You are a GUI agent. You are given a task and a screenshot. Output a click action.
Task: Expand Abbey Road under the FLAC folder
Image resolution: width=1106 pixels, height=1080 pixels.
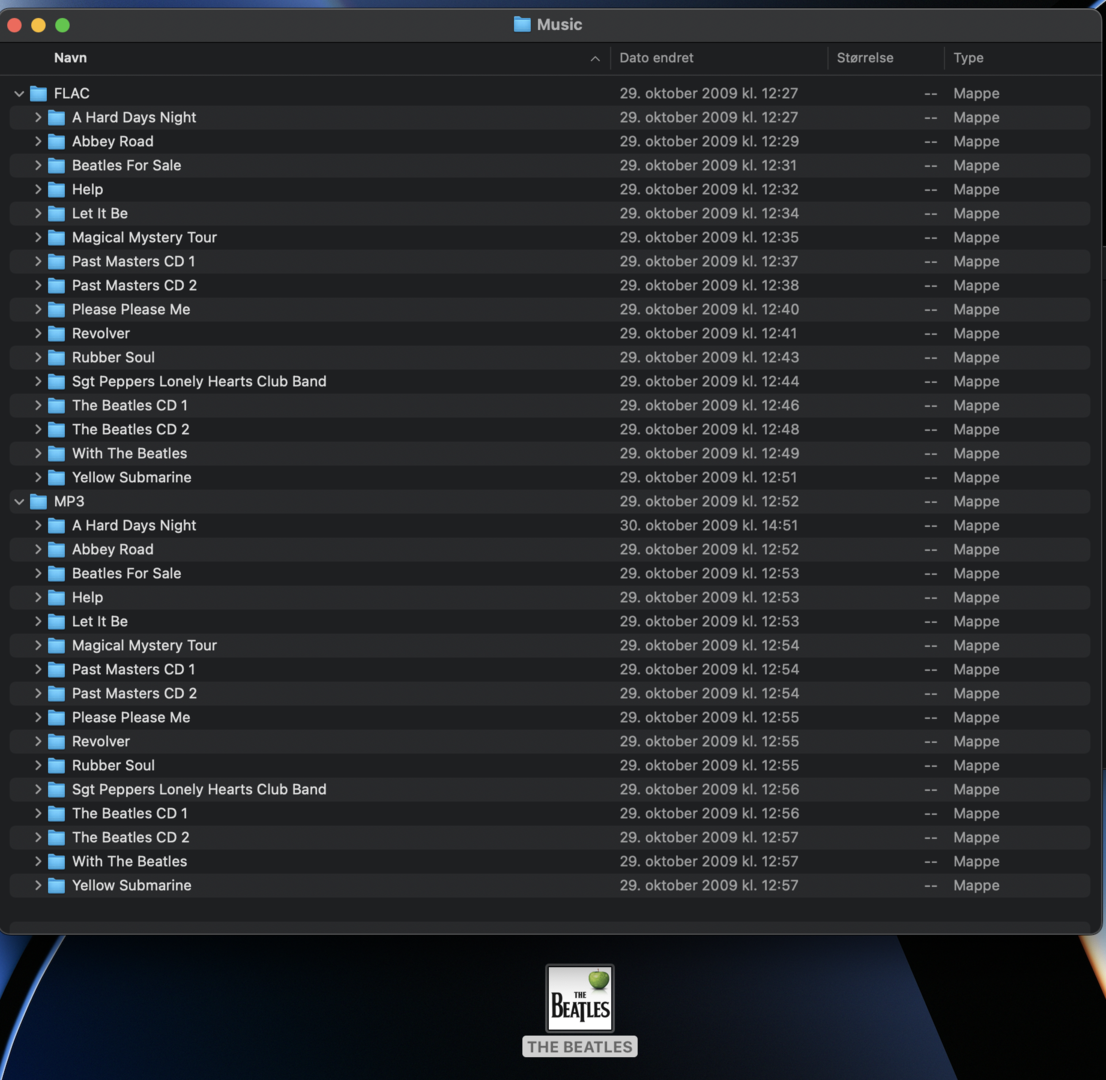point(38,141)
